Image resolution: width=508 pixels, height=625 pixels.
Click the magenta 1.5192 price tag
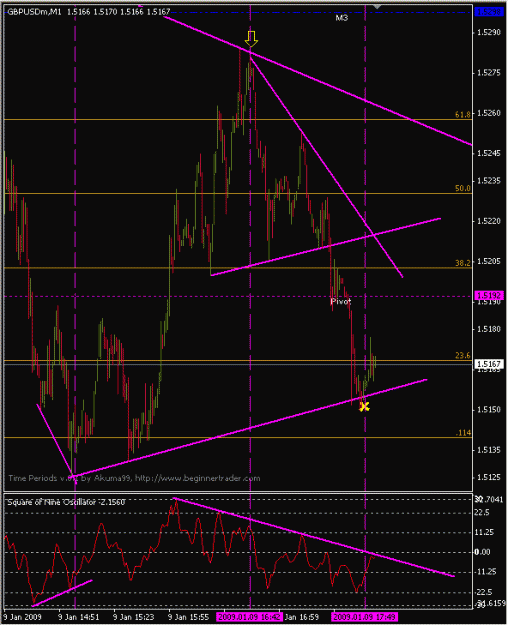[x=489, y=295]
